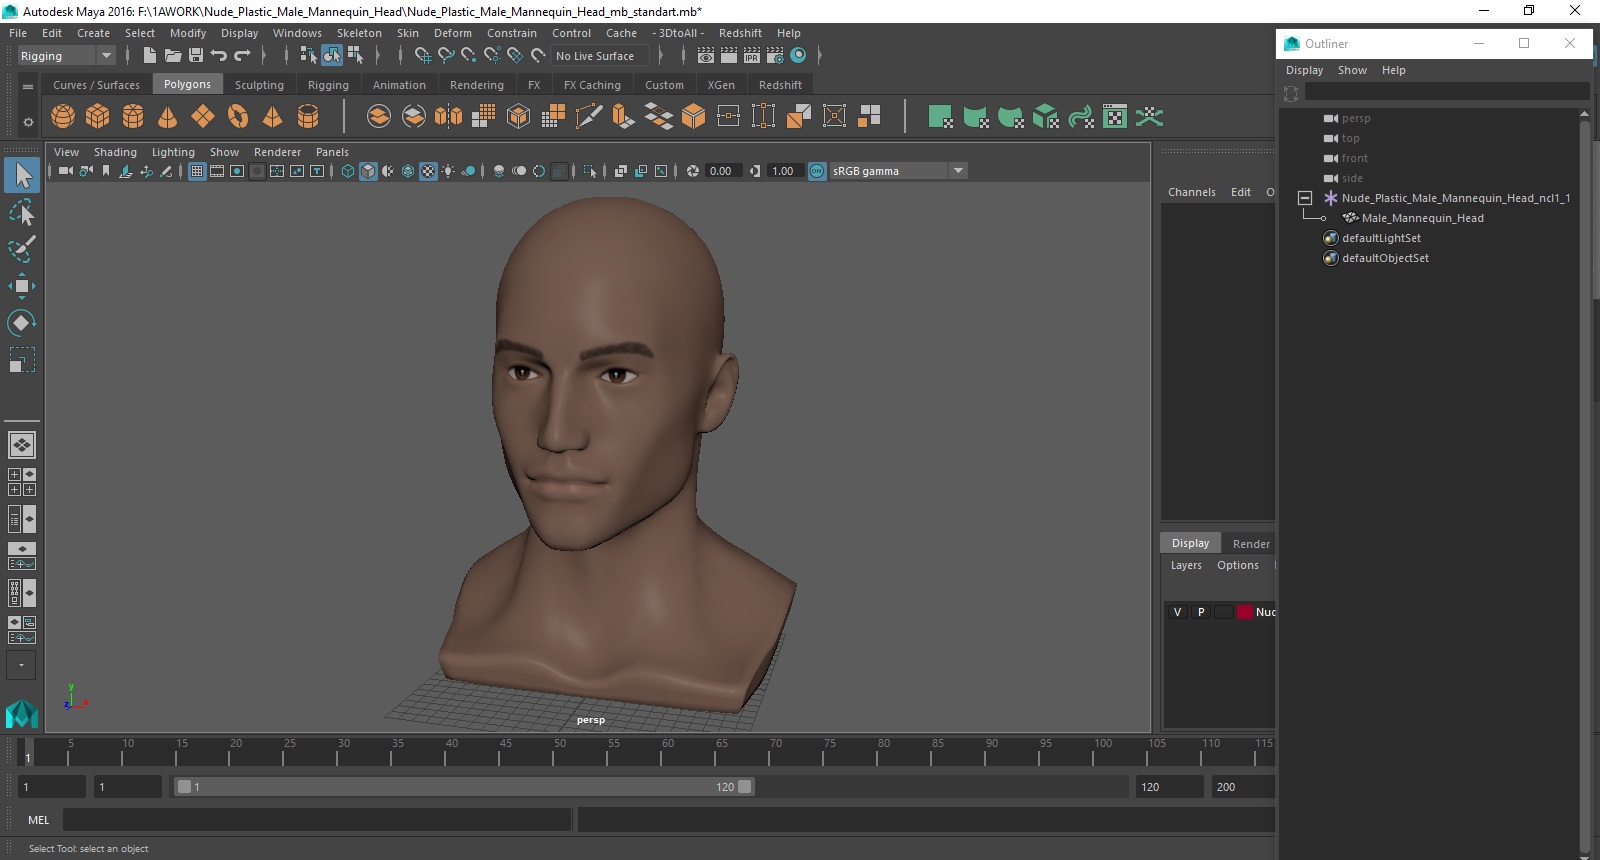Open the Shading viewport menu
Image resolution: width=1600 pixels, height=860 pixels.
pos(115,152)
